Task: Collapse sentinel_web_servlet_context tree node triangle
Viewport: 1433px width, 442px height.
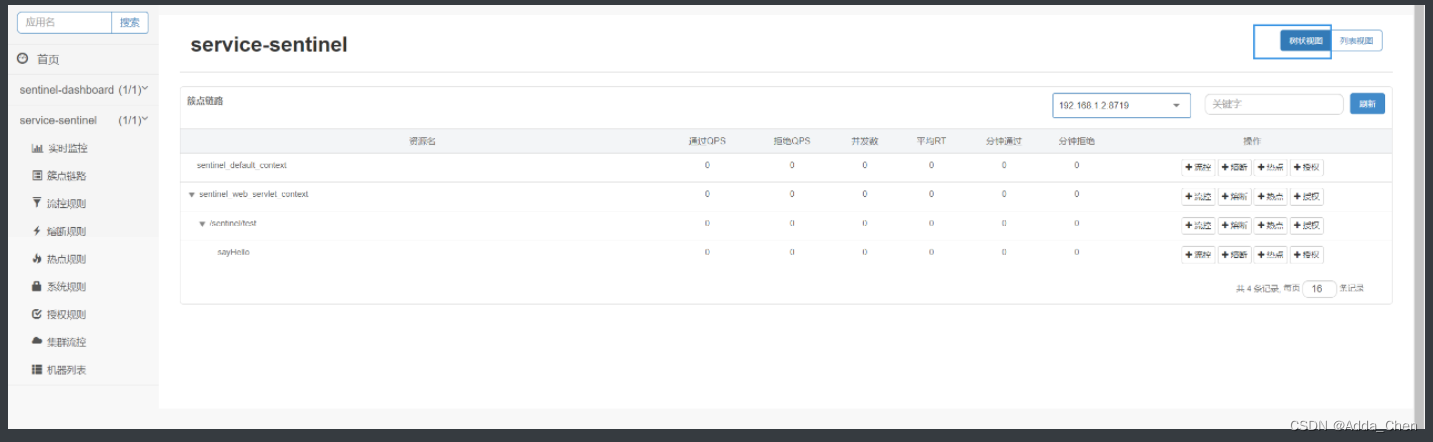Action: 191,195
